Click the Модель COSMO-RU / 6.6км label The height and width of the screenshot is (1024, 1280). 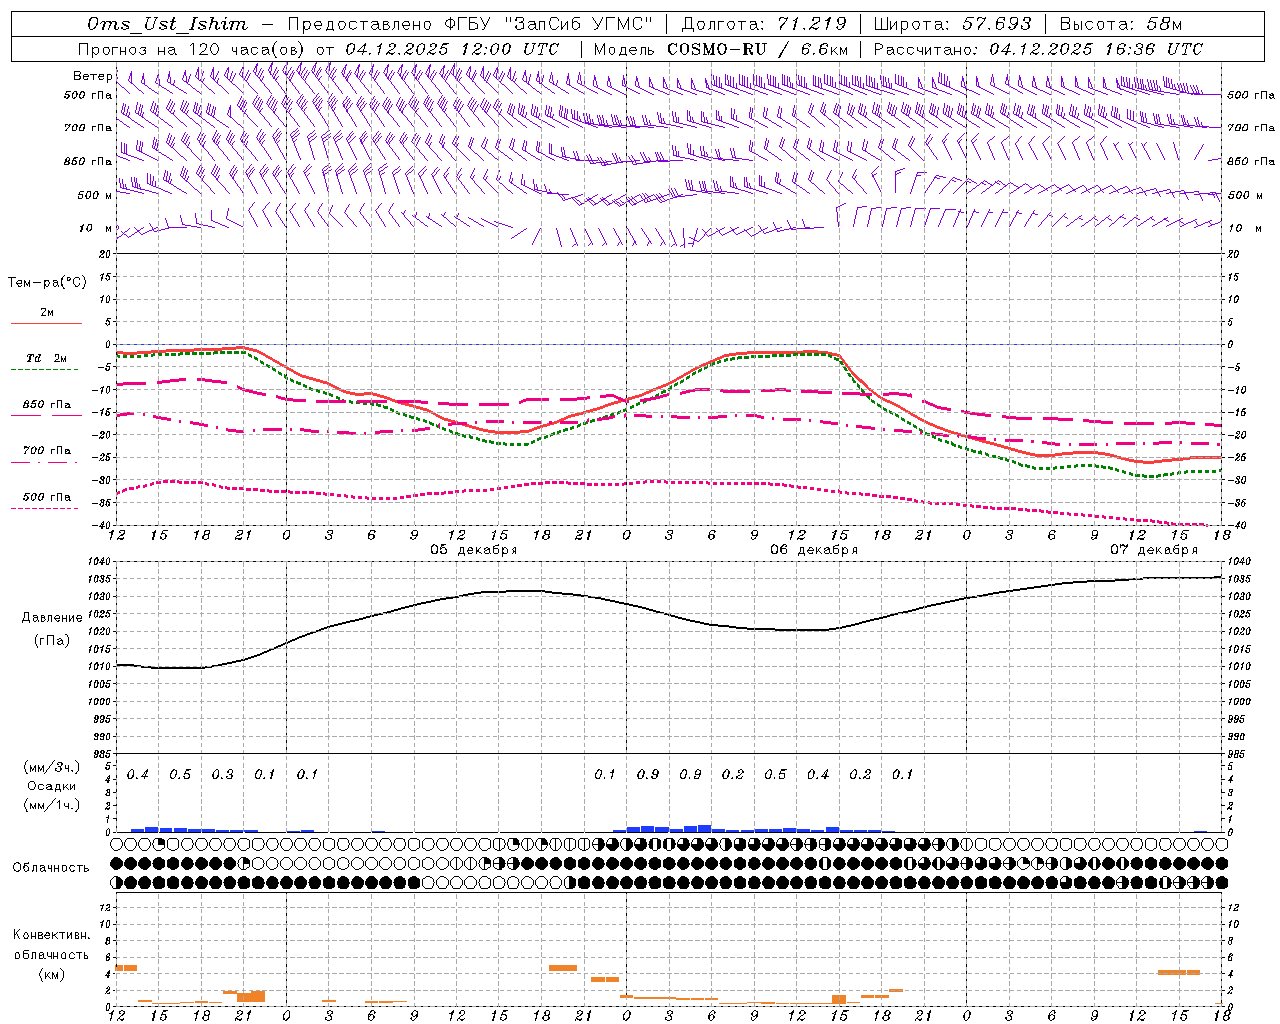click(x=721, y=49)
